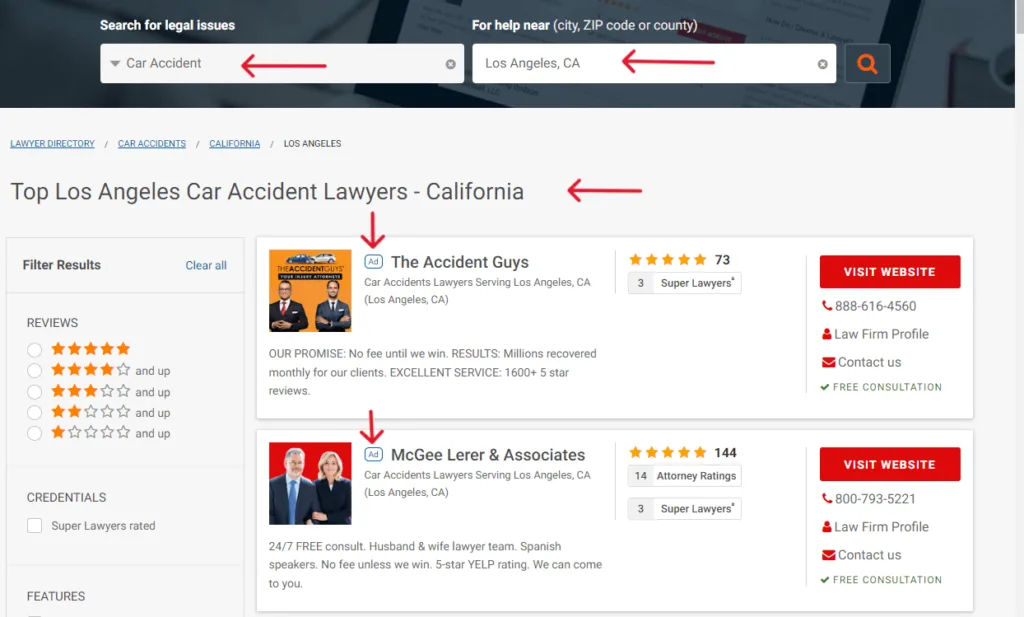Click Free Consultation checkmark for Accident Guys
Image resolution: width=1024 pixels, height=617 pixels.
coord(825,387)
